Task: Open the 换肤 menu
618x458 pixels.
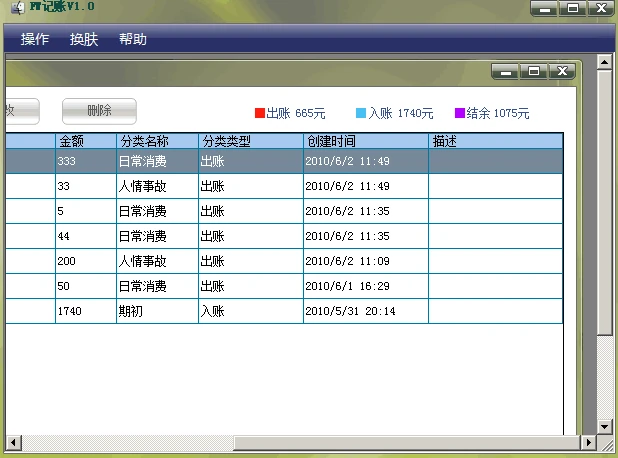Action: pos(84,39)
